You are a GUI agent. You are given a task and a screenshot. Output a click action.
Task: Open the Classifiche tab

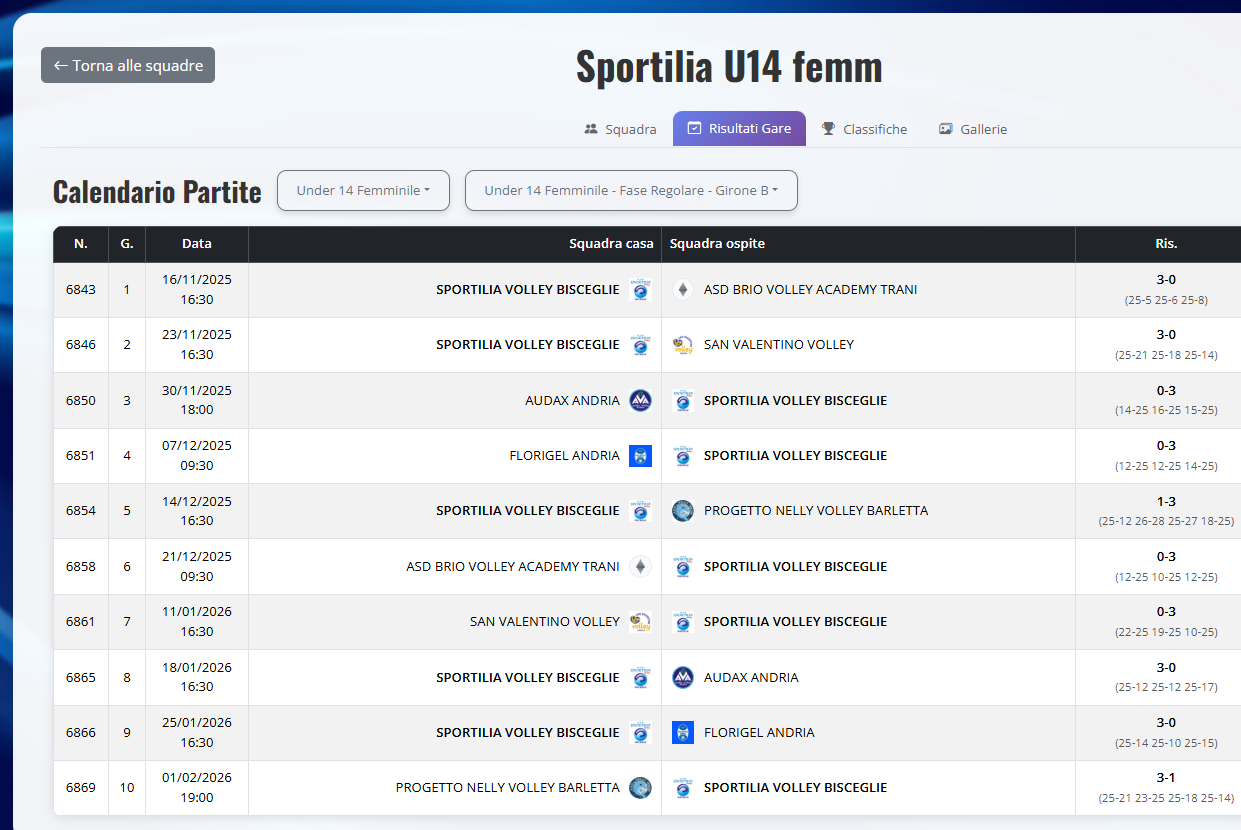(864, 129)
